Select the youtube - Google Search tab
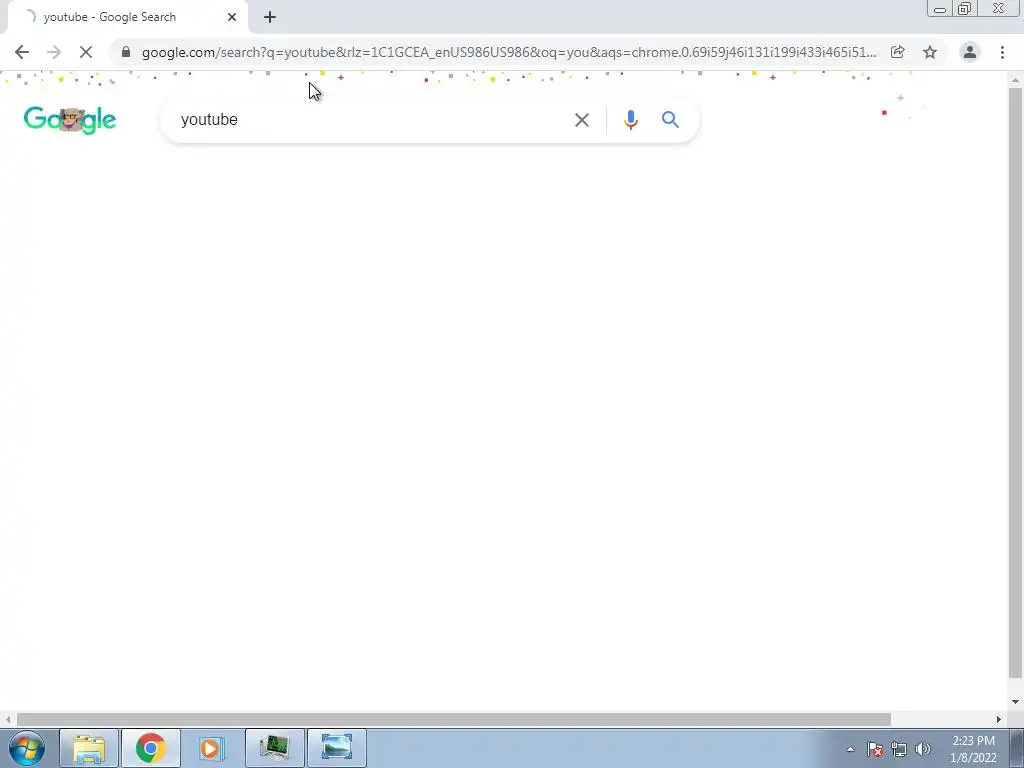 pyautogui.click(x=127, y=17)
